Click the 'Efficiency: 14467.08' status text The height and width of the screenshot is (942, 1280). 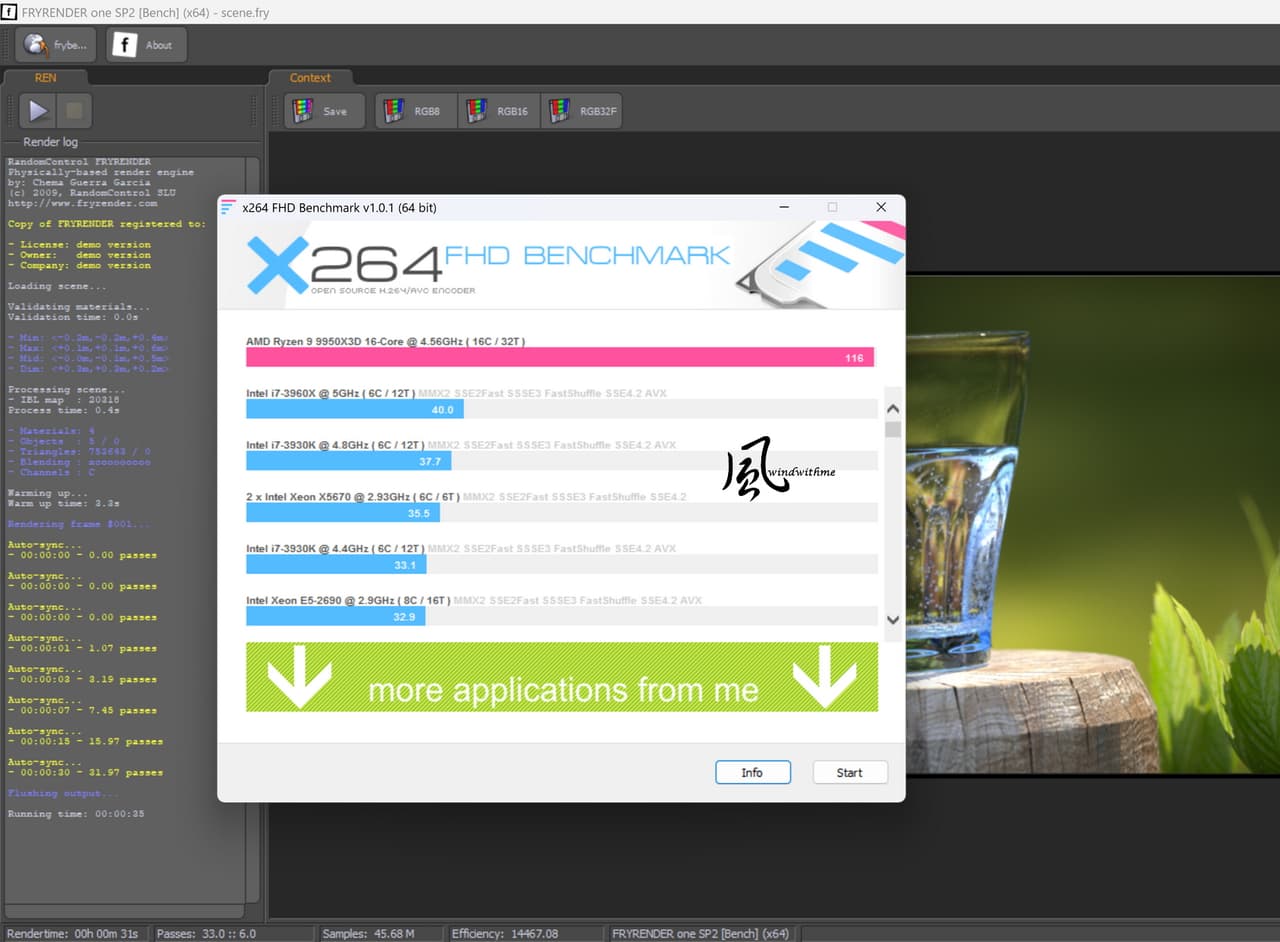(x=505, y=933)
